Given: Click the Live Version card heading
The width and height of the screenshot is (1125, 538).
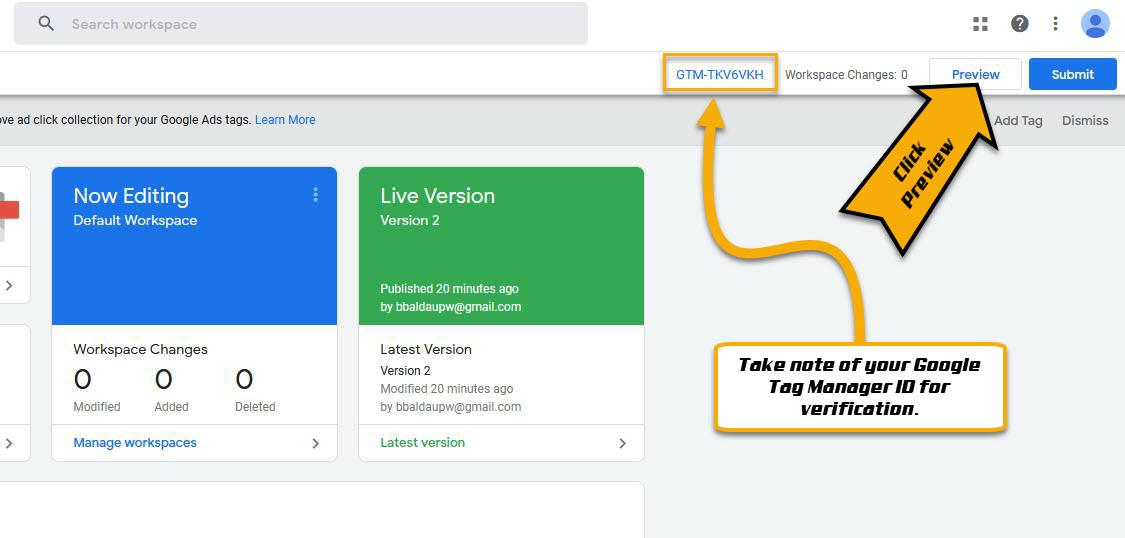Looking at the screenshot, I should click(x=438, y=196).
